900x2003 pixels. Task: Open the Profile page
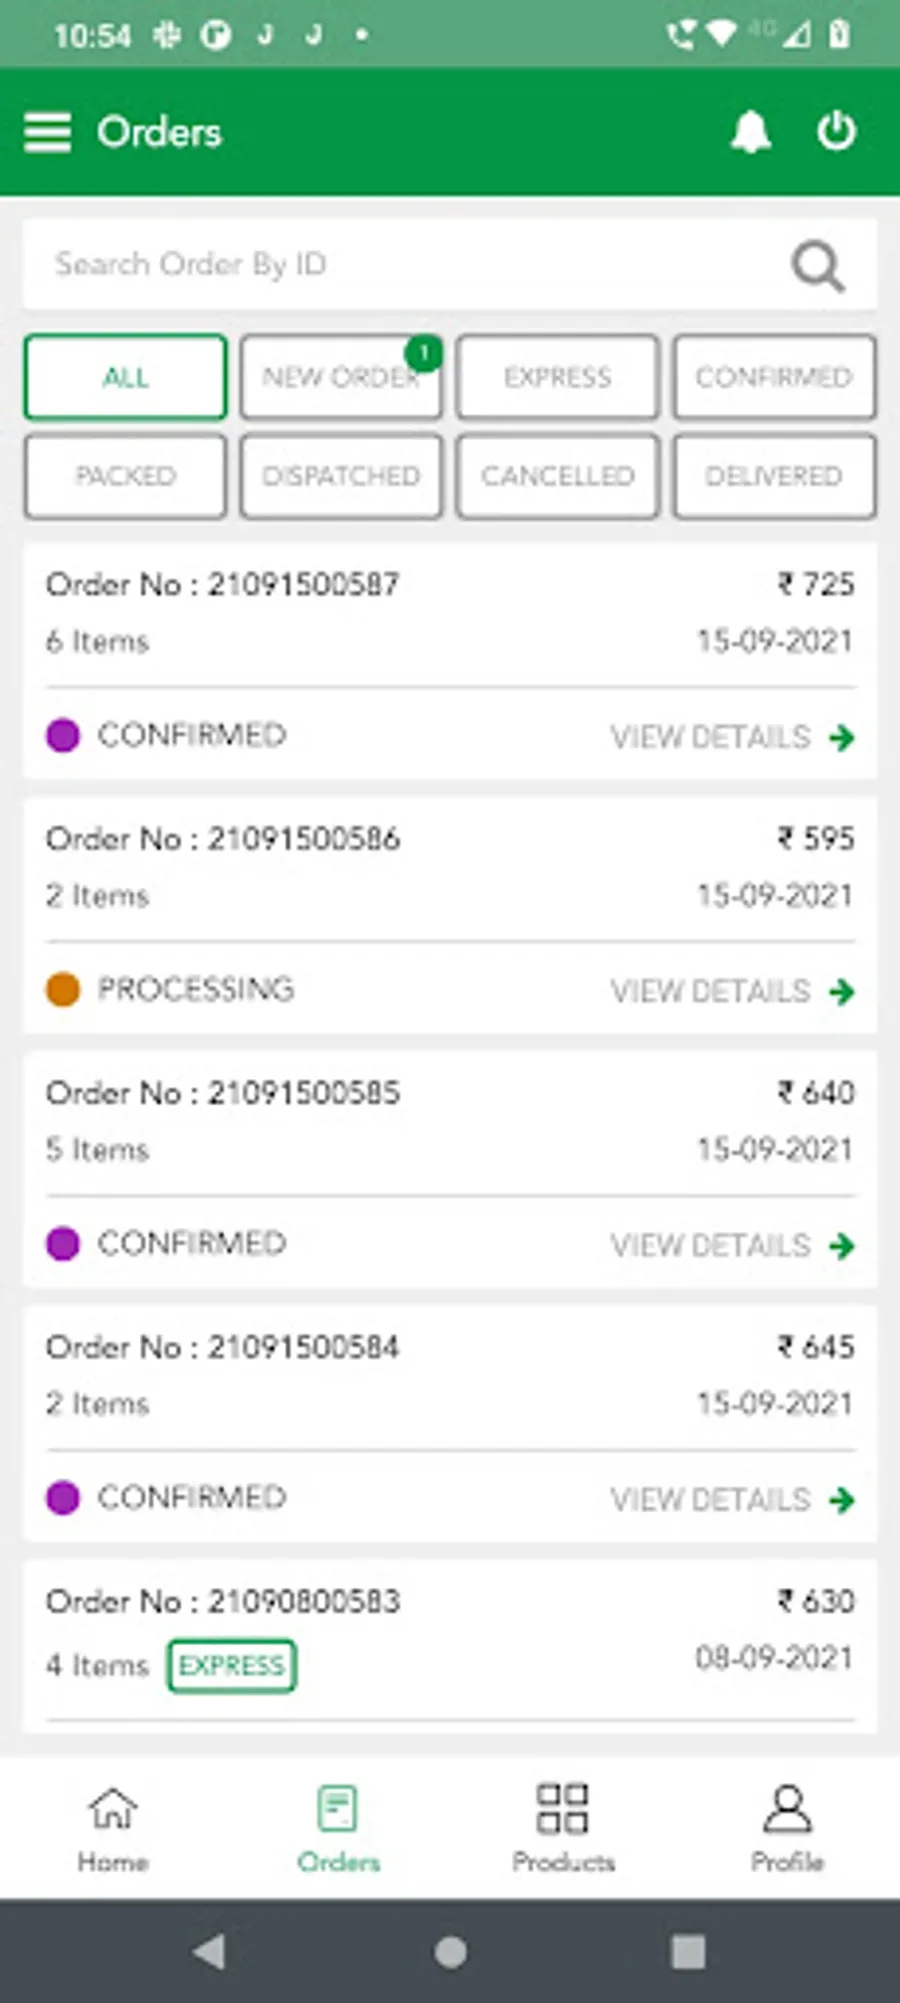tap(787, 1829)
